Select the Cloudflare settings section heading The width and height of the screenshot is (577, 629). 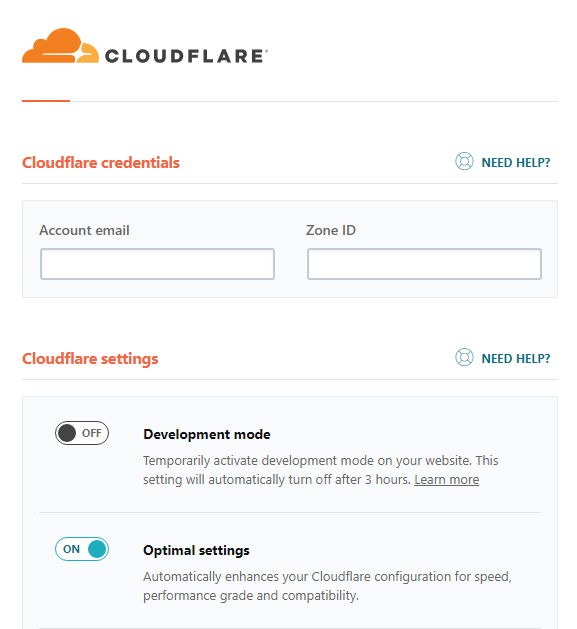point(90,359)
